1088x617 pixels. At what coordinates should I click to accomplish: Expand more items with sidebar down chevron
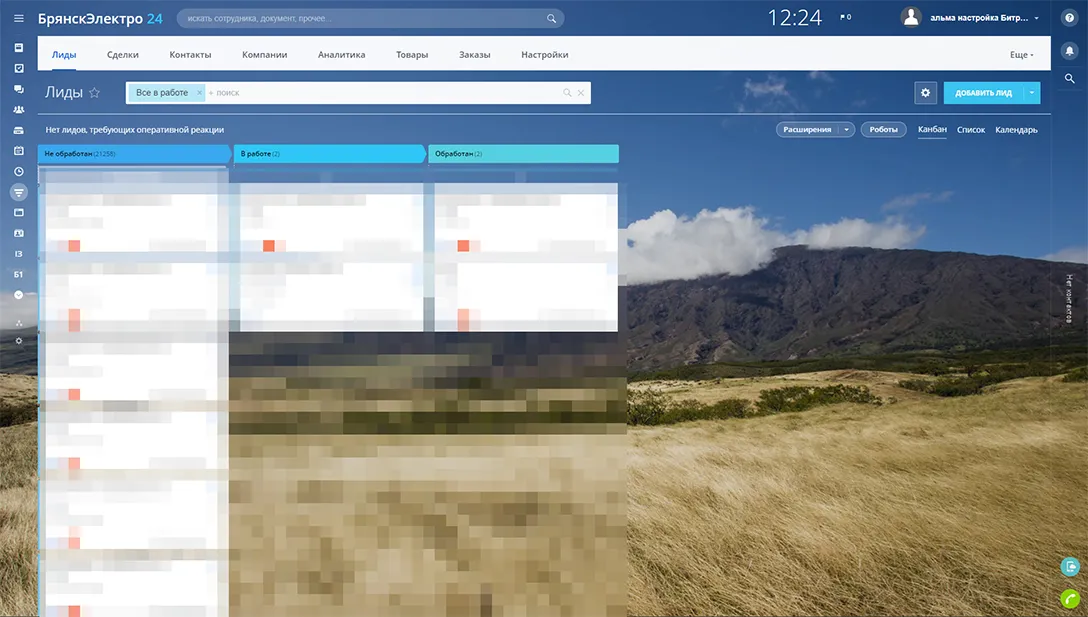point(19,295)
